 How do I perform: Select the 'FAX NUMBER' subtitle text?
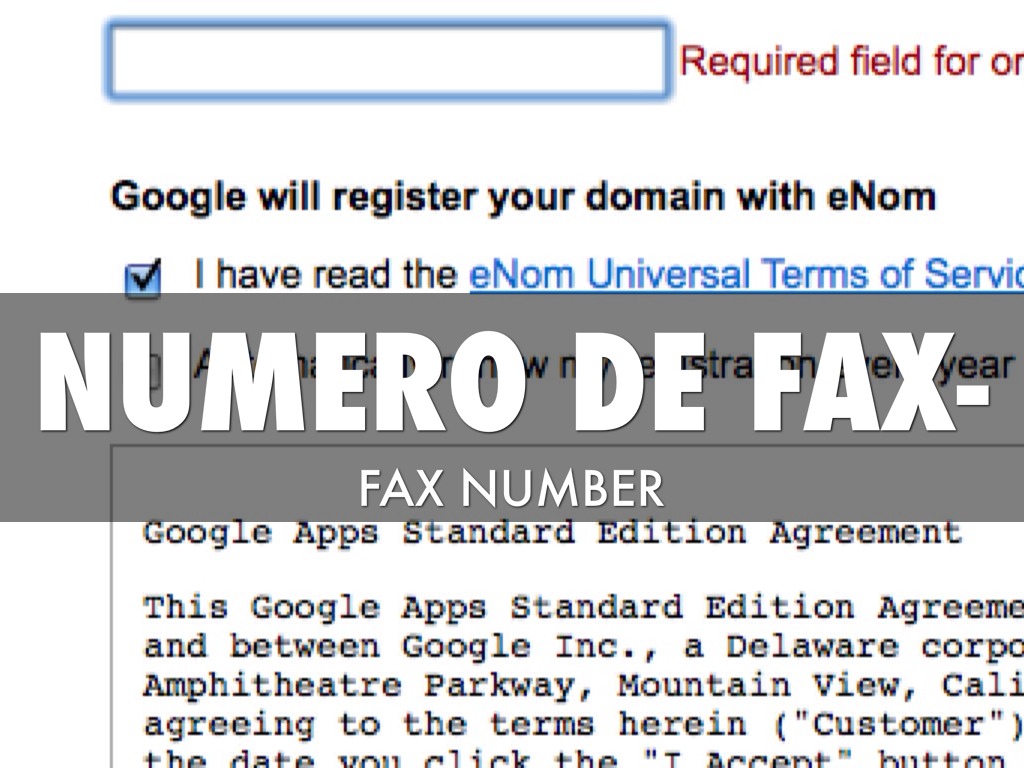pos(511,490)
